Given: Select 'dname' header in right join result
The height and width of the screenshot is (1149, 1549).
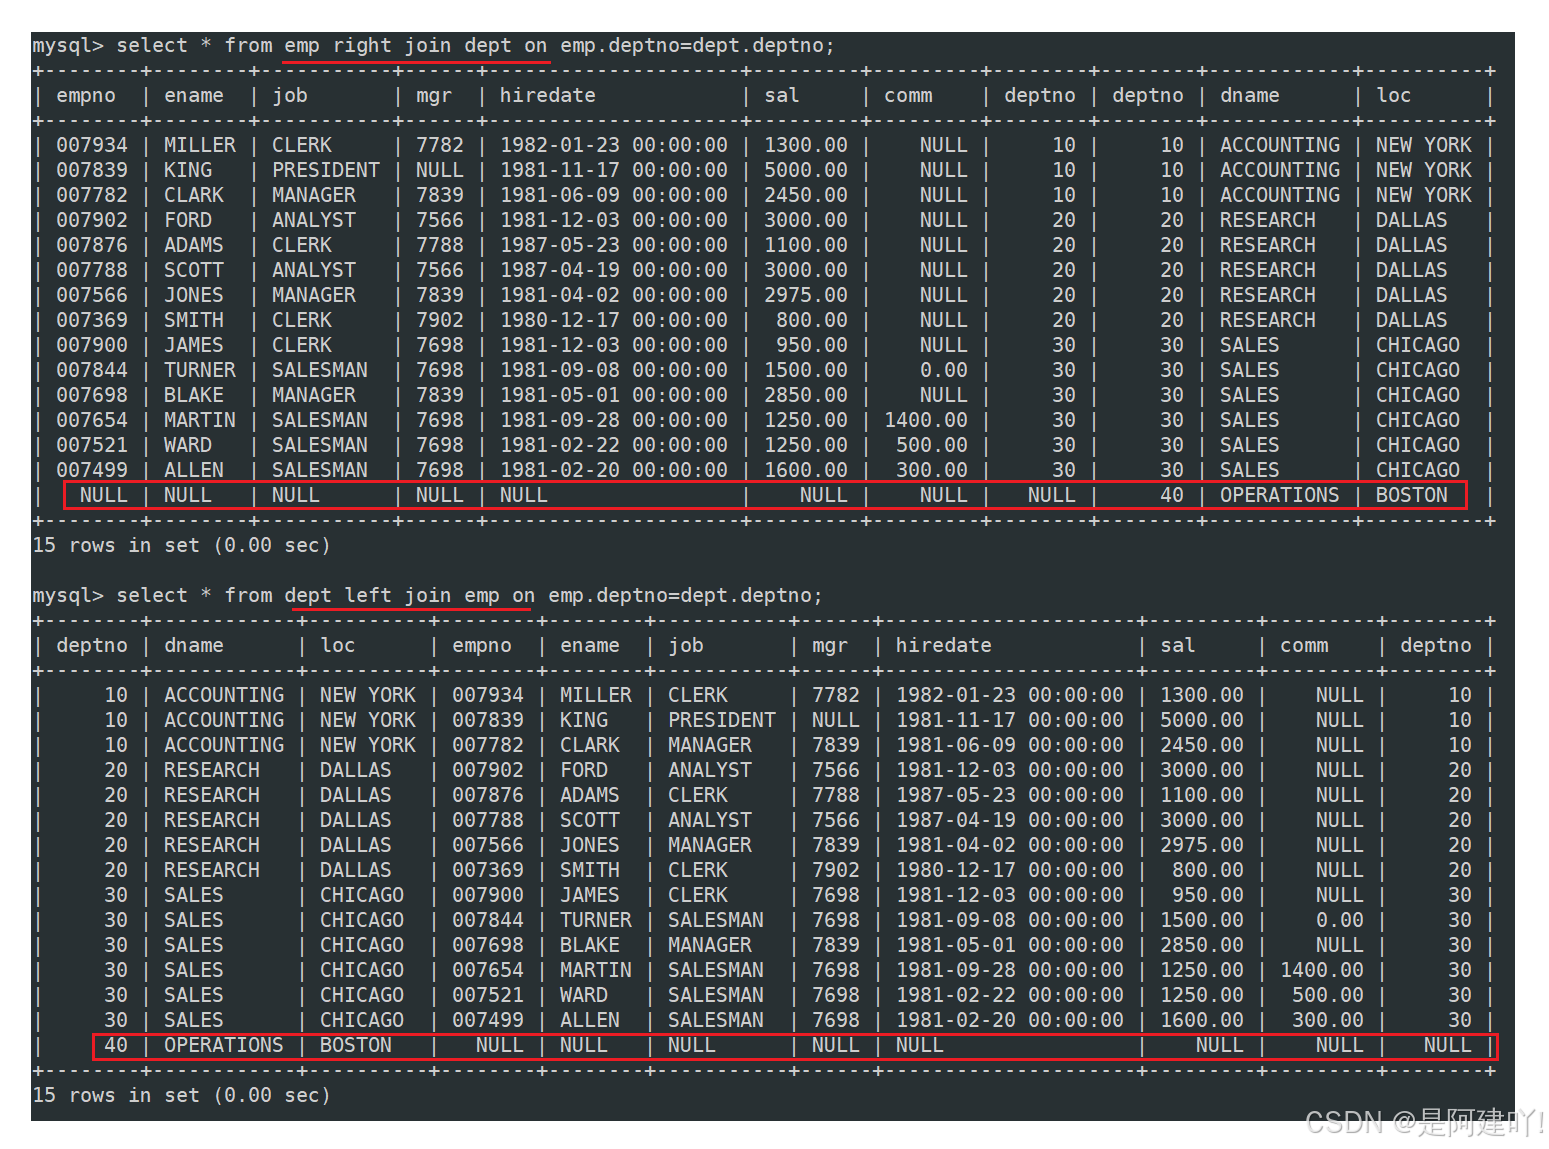Looking at the screenshot, I should (x=1250, y=96).
